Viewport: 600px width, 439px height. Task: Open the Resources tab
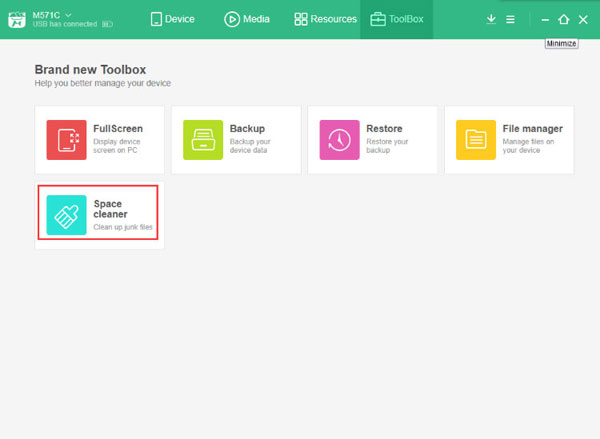coord(325,19)
